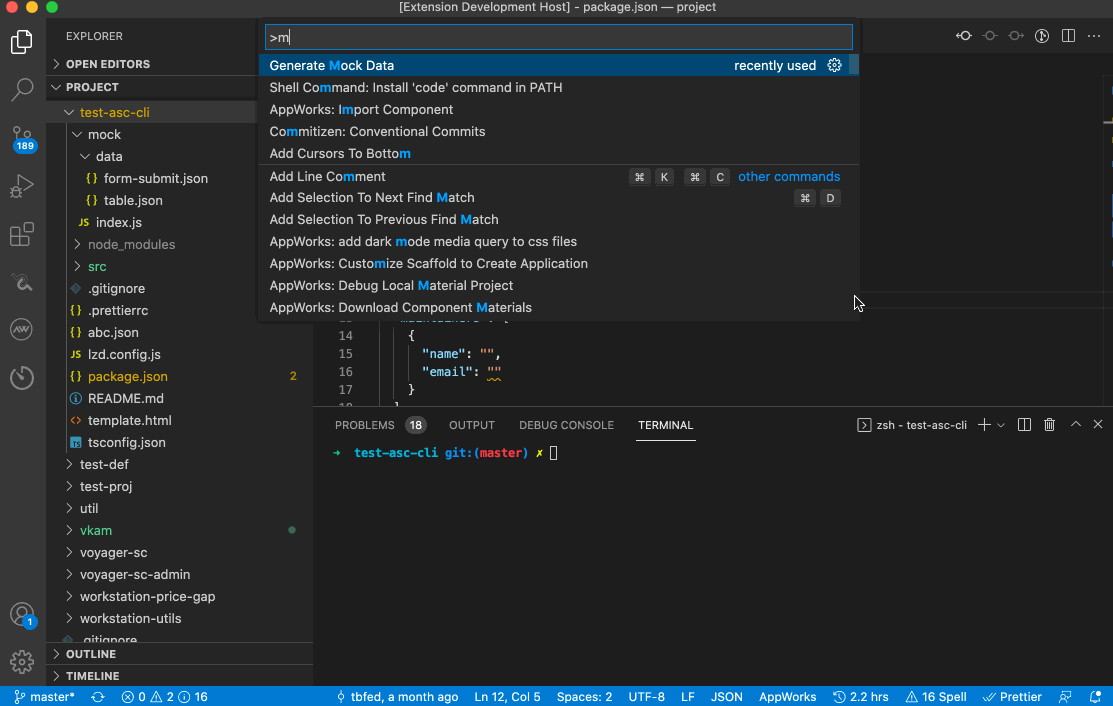Click Ln 12, Col 5 in status bar
The width and height of the screenshot is (1113, 706).
point(507,697)
